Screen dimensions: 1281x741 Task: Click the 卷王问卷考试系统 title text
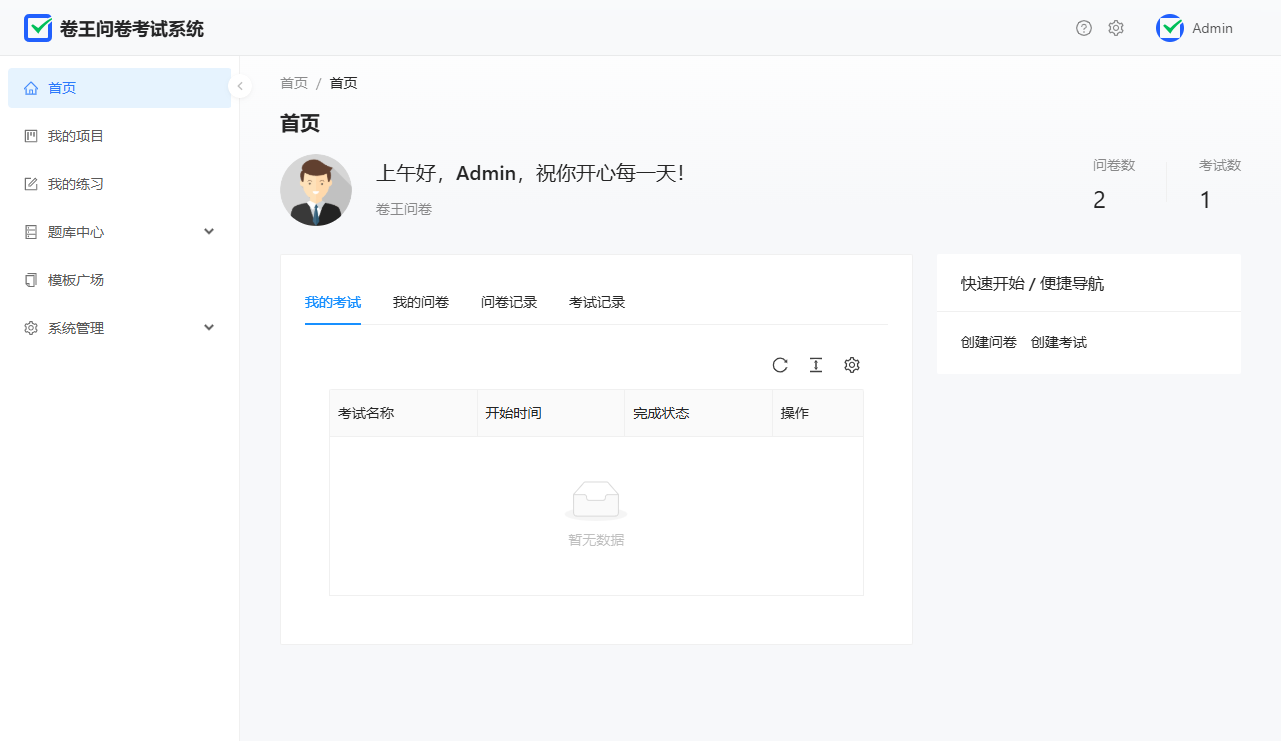coord(132,29)
